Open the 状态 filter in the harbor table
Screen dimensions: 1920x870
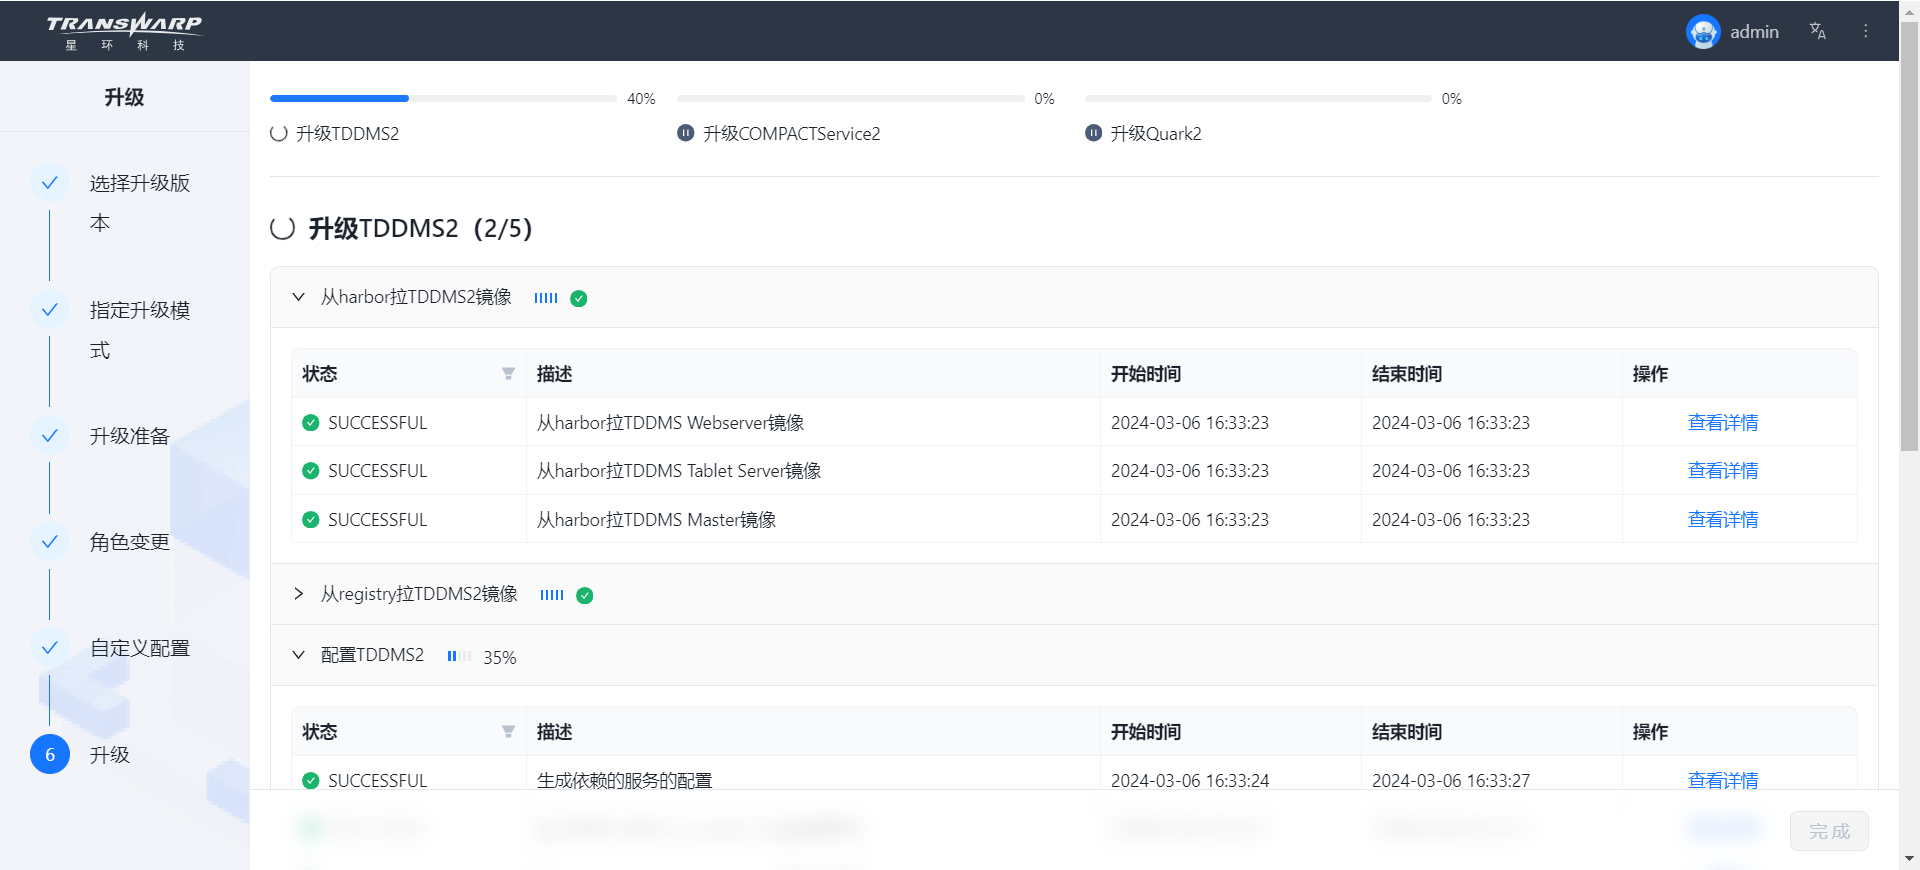pos(508,374)
